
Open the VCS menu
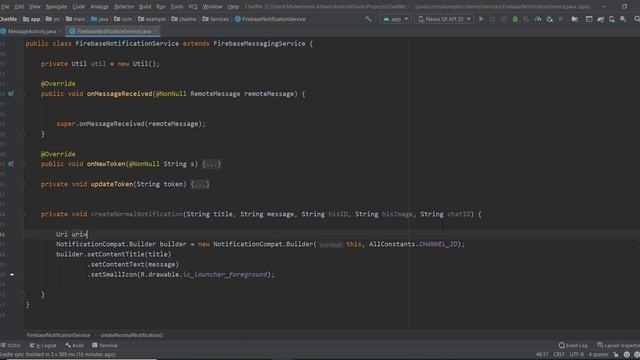193,7
